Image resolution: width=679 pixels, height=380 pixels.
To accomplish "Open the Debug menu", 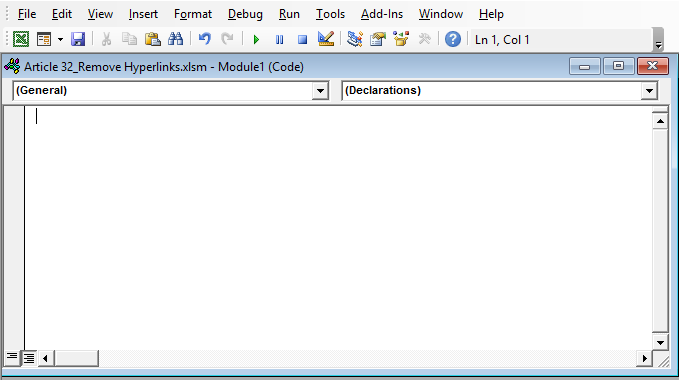I will 245,14.
